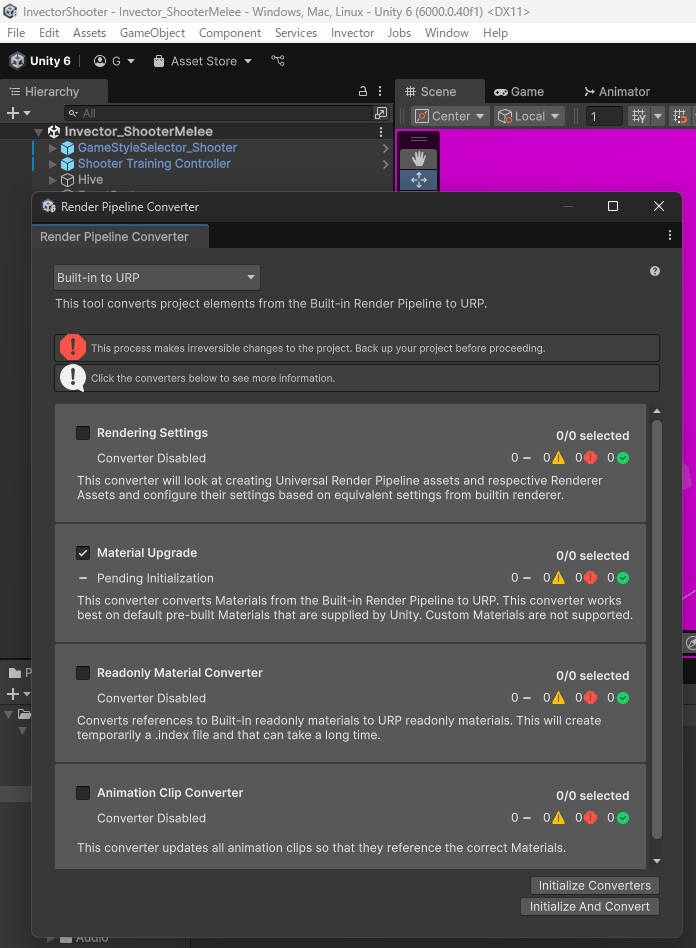Switch to the Animator tab
The height and width of the screenshot is (948, 696).
coord(617,91)
